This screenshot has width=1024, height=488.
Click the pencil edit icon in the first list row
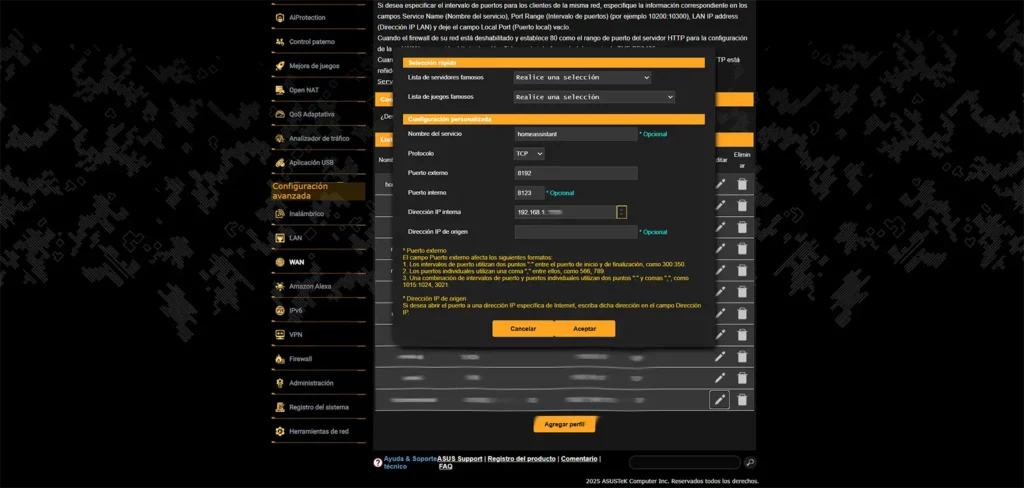720,184
